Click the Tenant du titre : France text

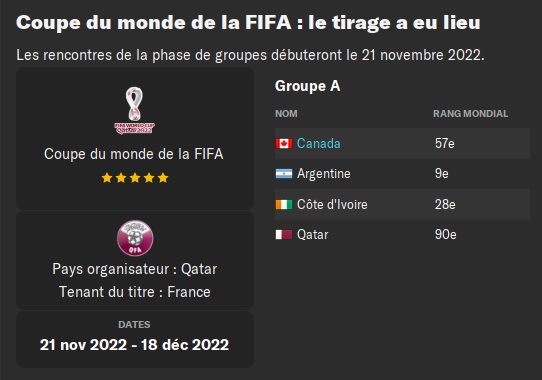pyautogui.click(x=135, y=292)
